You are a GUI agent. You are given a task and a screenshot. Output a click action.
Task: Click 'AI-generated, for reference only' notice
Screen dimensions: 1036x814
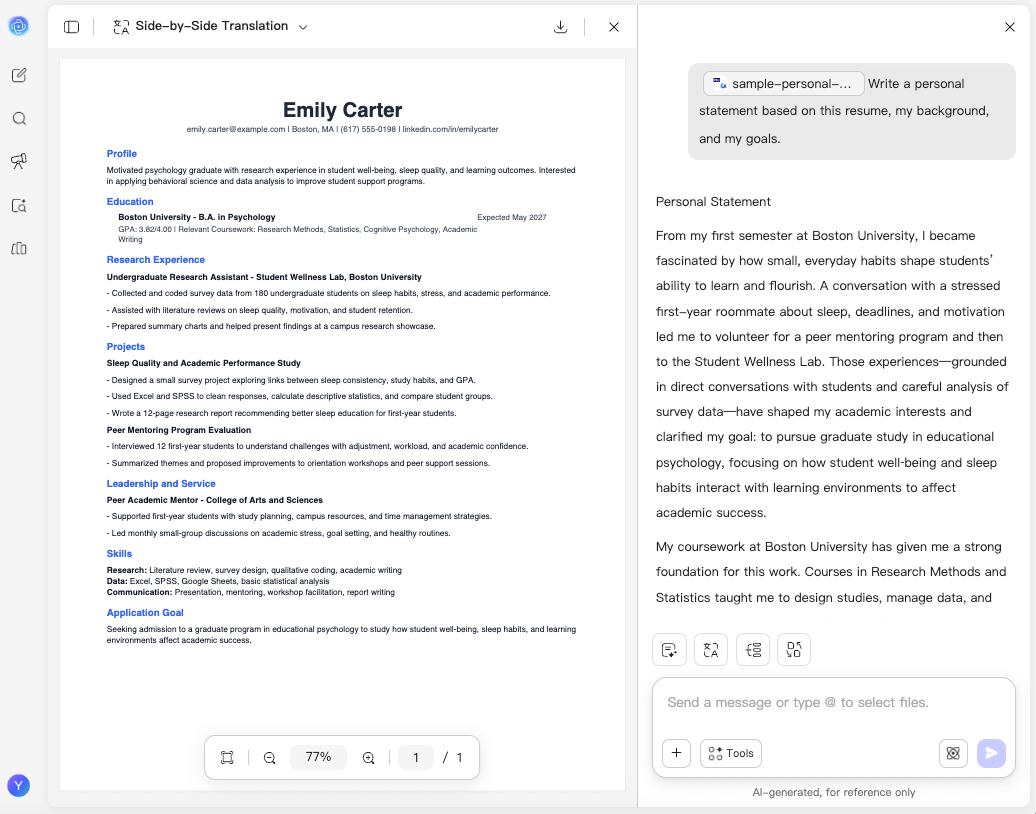click(833, 792)
